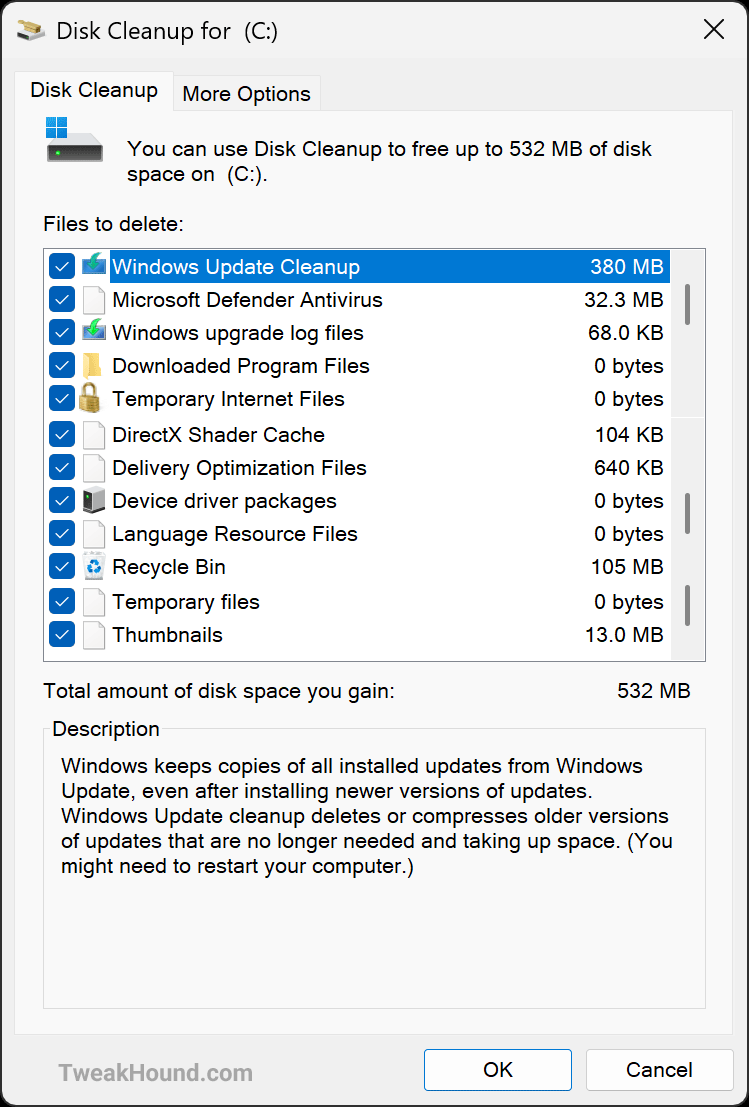Click the Windows Update Cleanup icon
This screenshot has width=749, height=1107.
pos(93,267)
